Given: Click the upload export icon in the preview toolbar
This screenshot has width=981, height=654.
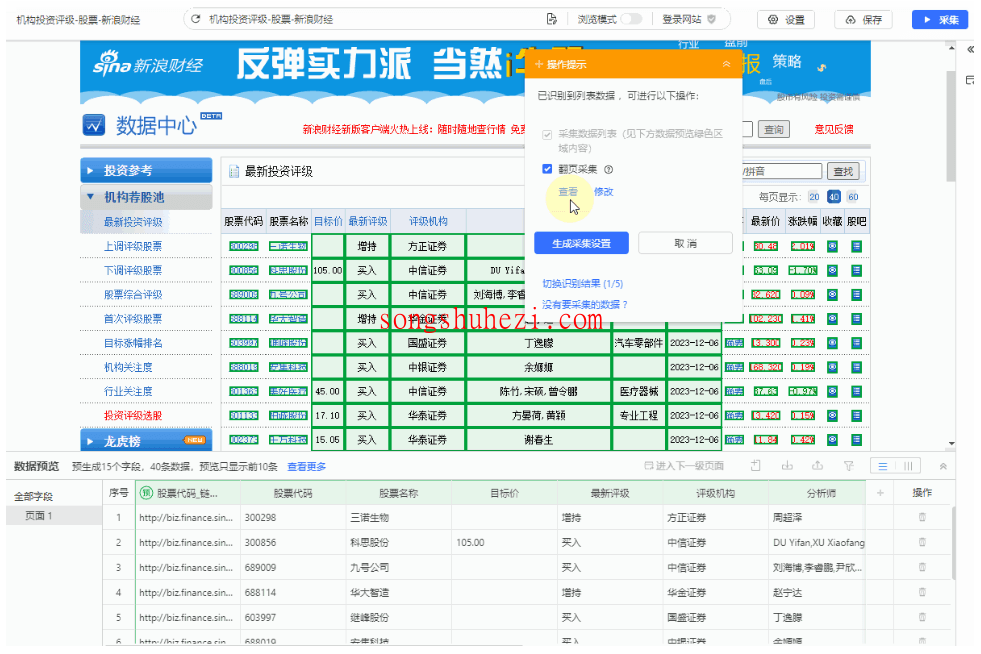Looking at the screenshot, I should click(x=817, y=466).
